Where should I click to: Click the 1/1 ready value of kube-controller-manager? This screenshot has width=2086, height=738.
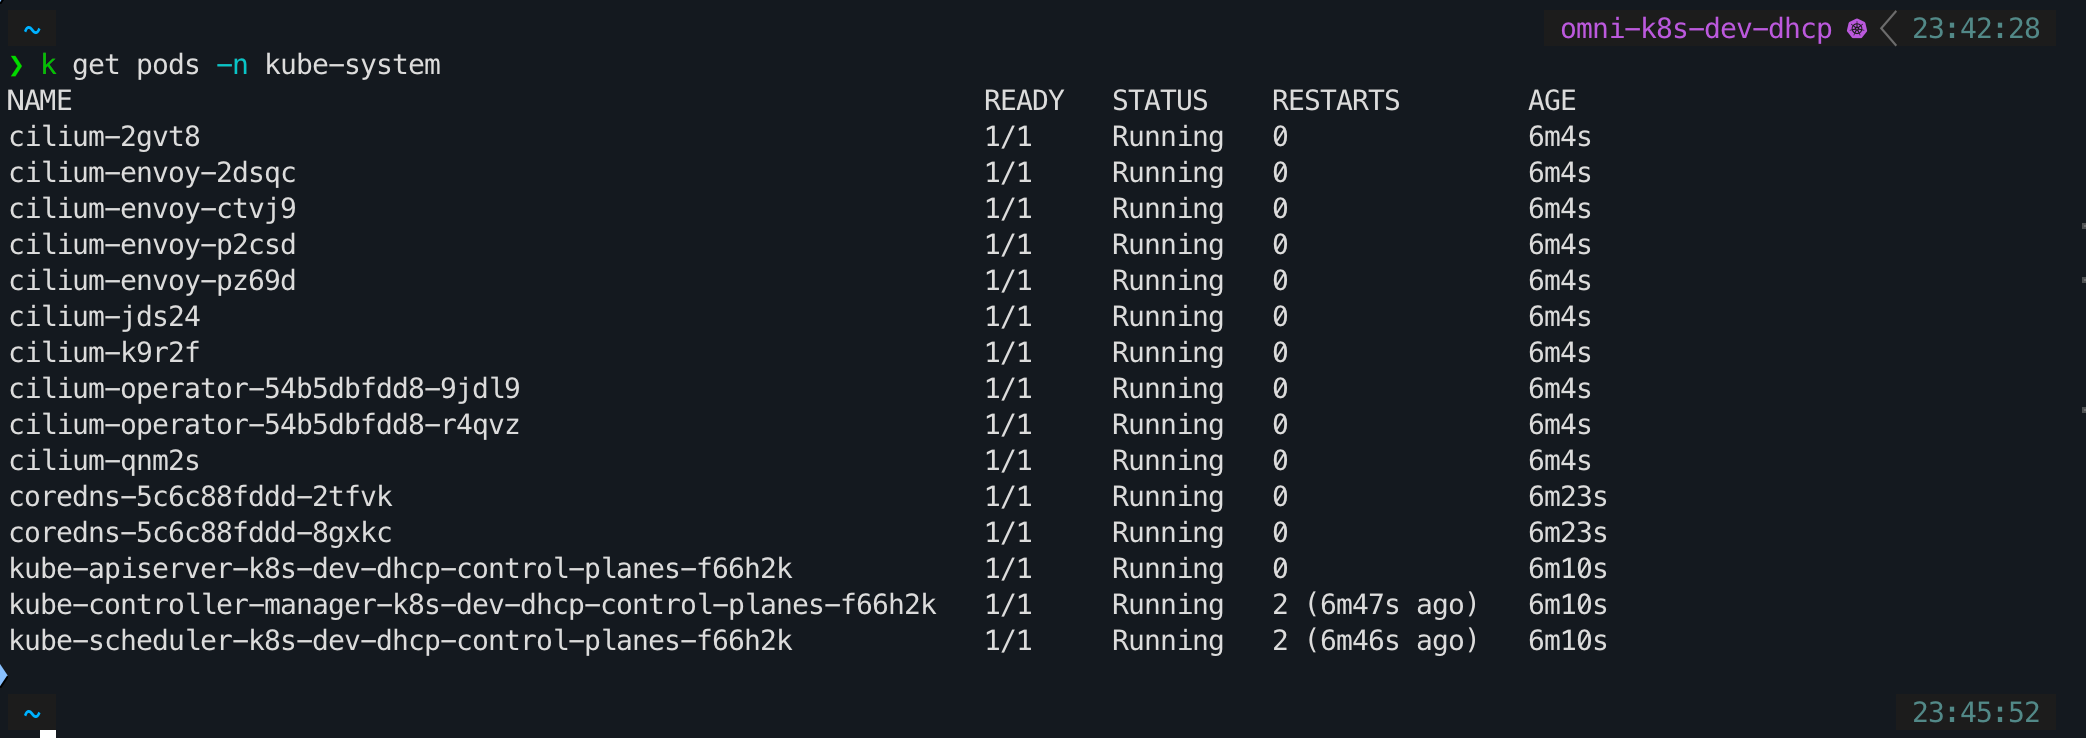(x=1008, y=605)
